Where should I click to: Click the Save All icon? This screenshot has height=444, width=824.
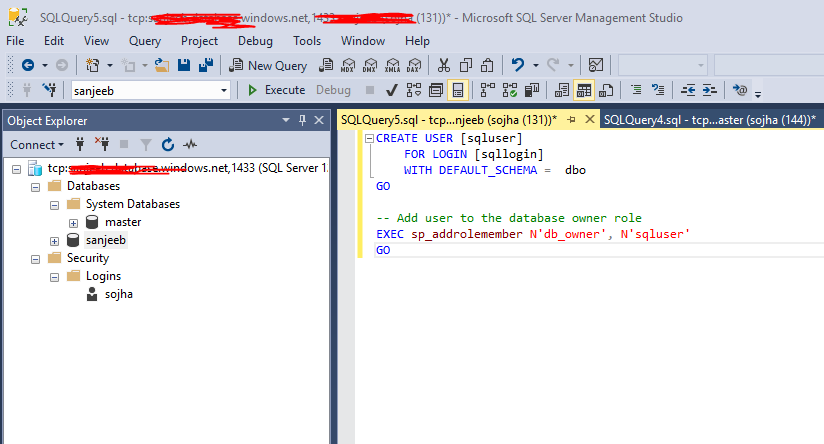[x=206, y=65]
